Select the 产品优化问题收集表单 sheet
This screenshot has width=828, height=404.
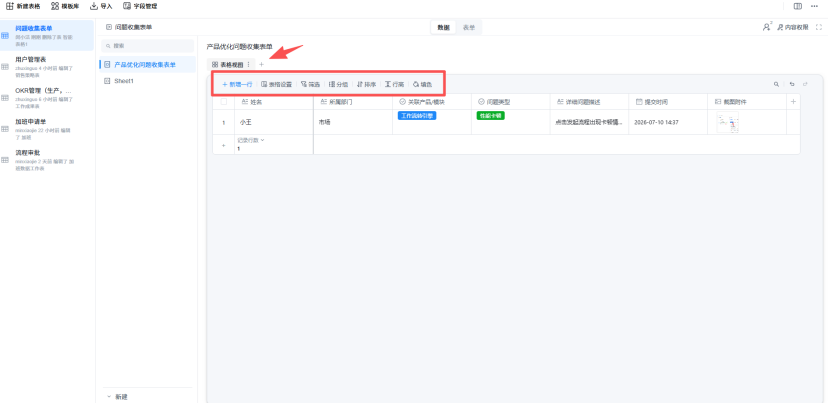tap(147, 64)
